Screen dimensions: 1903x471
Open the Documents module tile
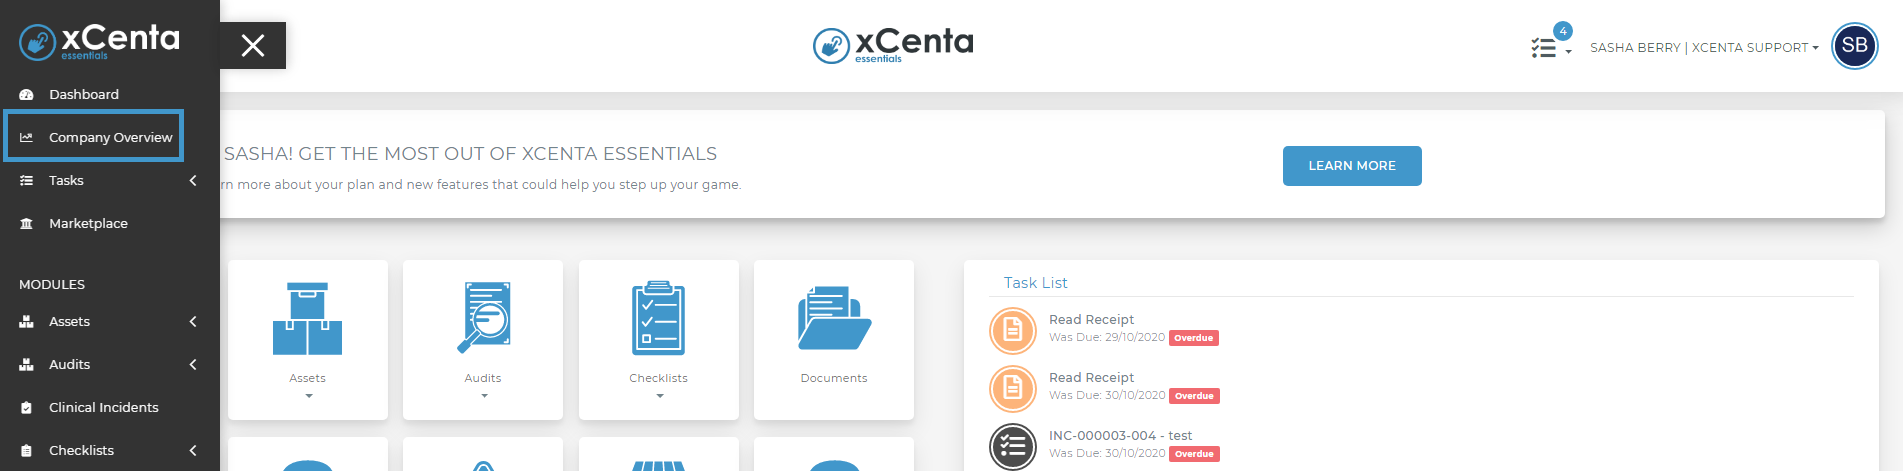point(834,340)
